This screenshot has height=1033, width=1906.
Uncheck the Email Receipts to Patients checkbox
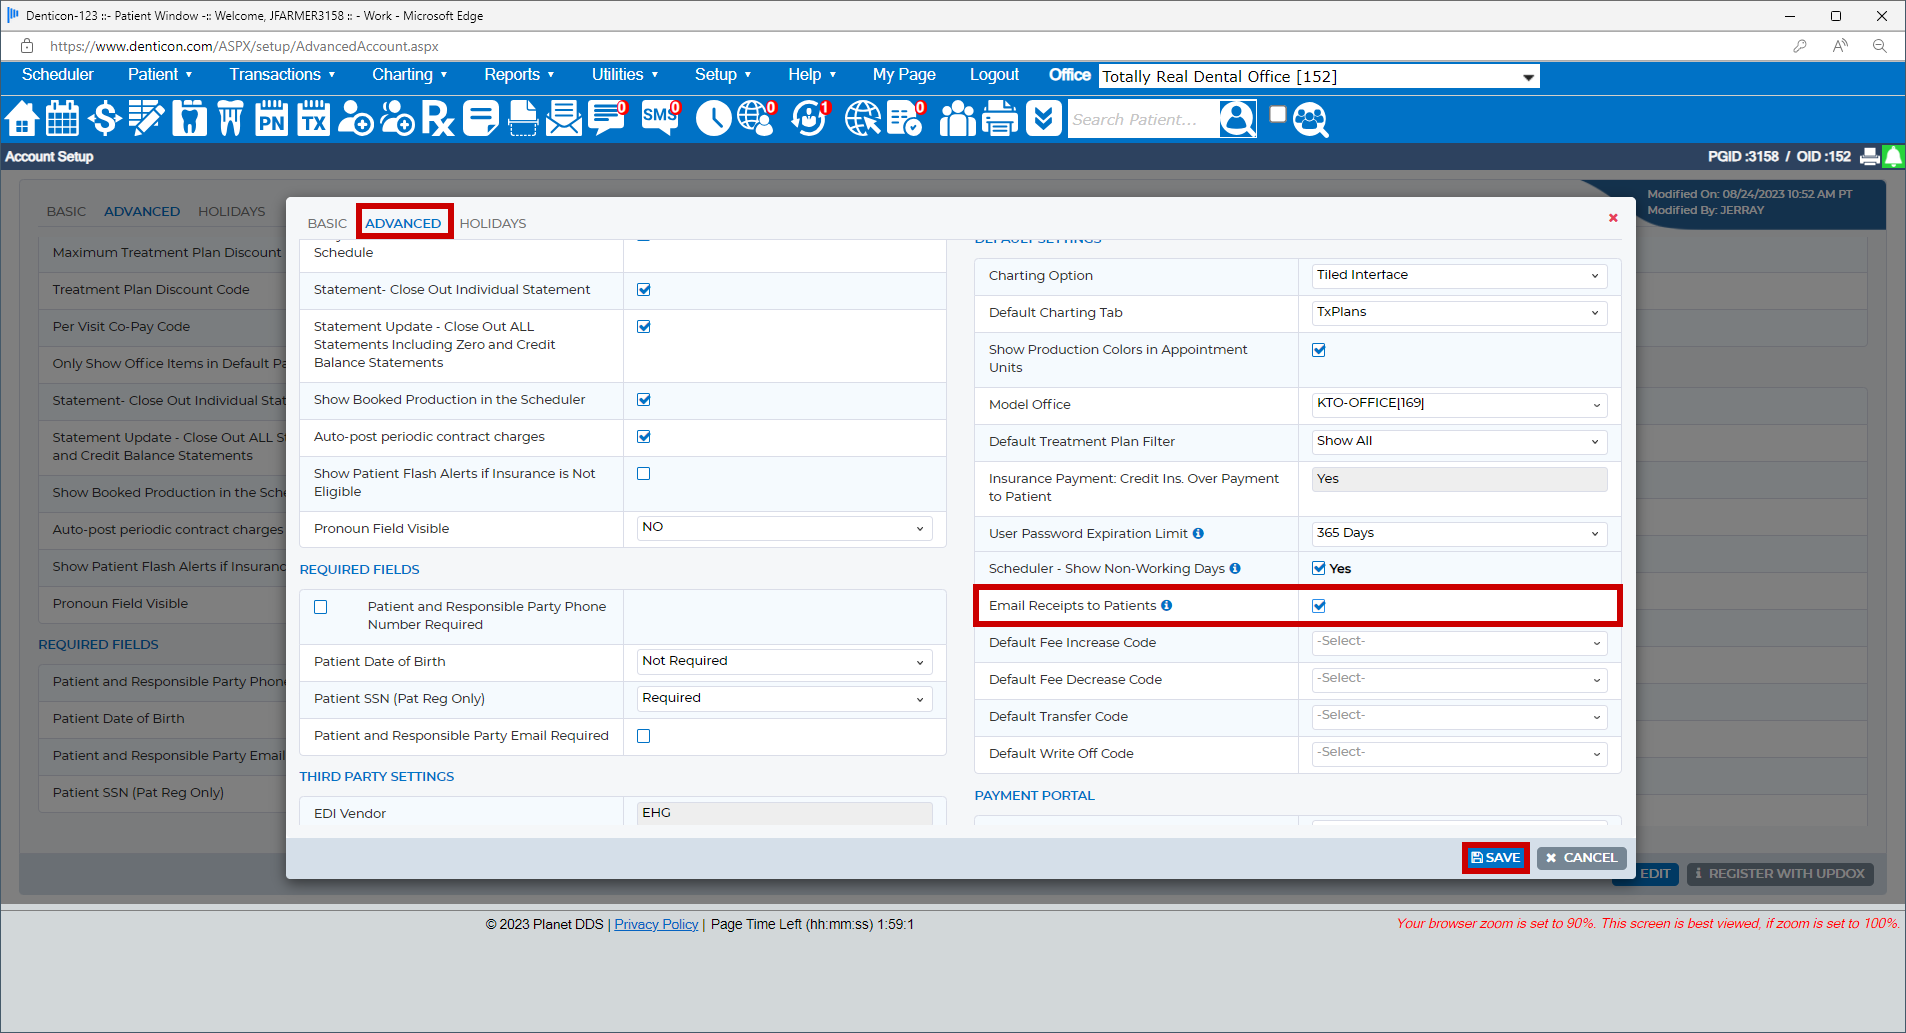[1318, 605]
